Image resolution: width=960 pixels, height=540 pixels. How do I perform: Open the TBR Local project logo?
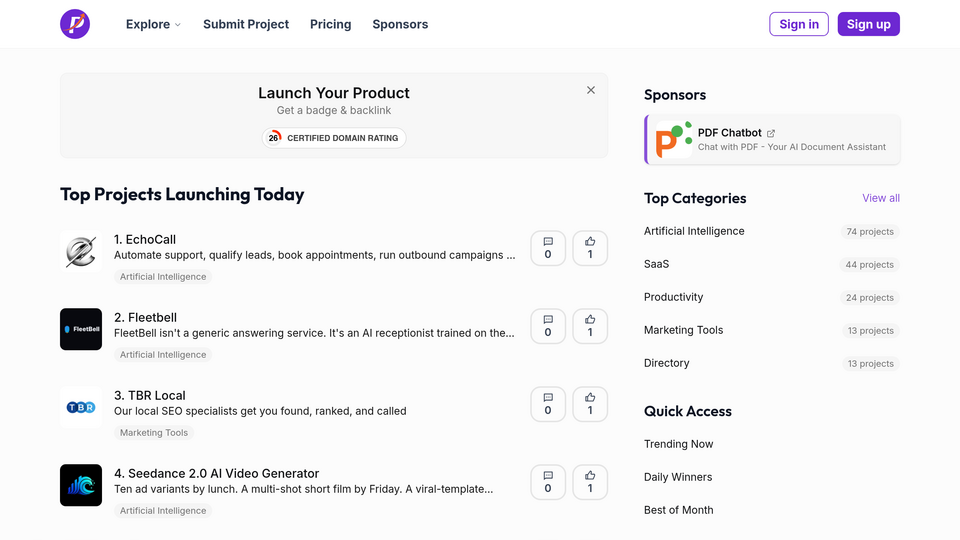81,407
